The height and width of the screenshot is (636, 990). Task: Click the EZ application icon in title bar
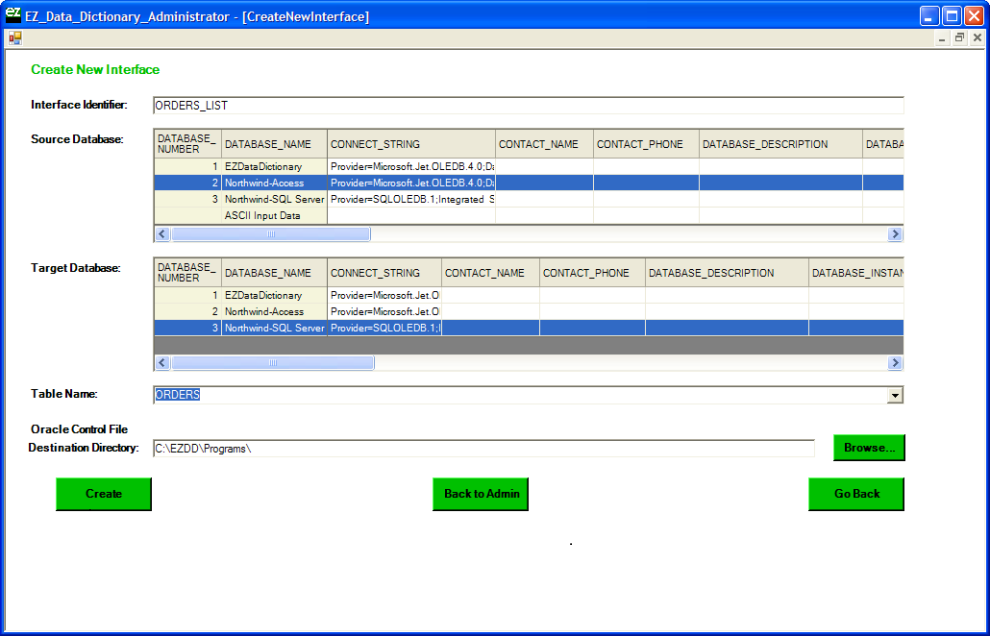[13, 15]
